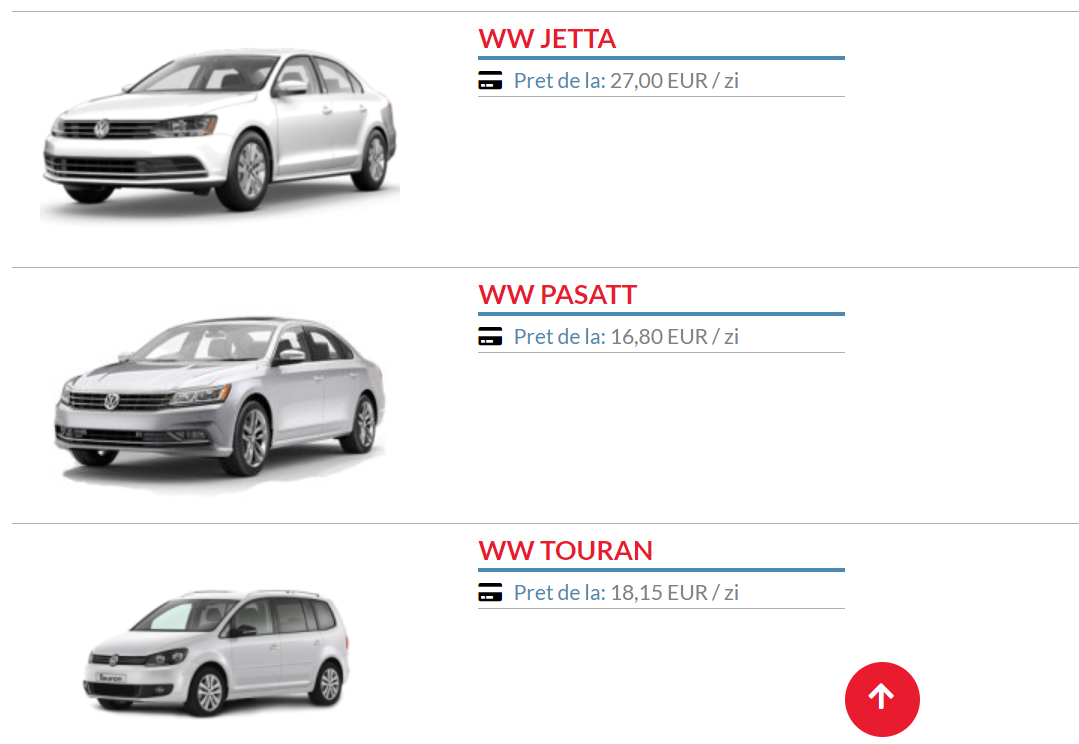Click the "Pret de la:" label under WW PASATT
Viewport: 1079px width, 744px height.
(559, 337)
